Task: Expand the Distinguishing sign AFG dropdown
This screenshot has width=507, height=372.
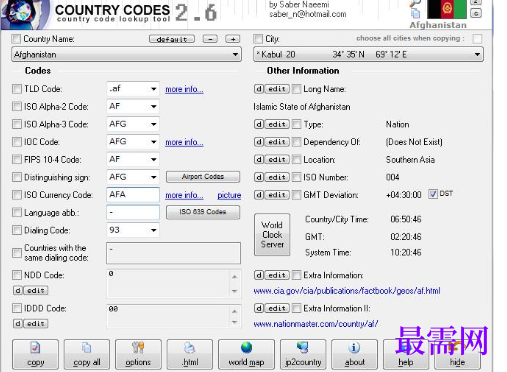Action: tap(153, 177)
